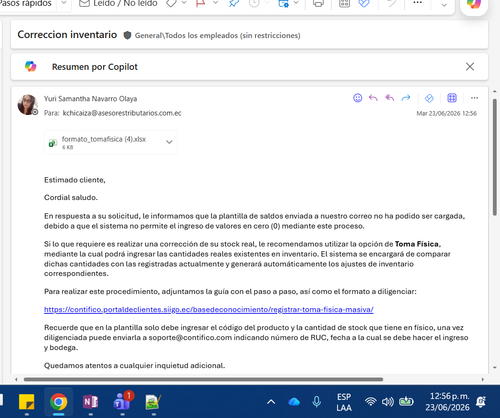Click the scroll down arrow at the bottom right

[495, 368]
